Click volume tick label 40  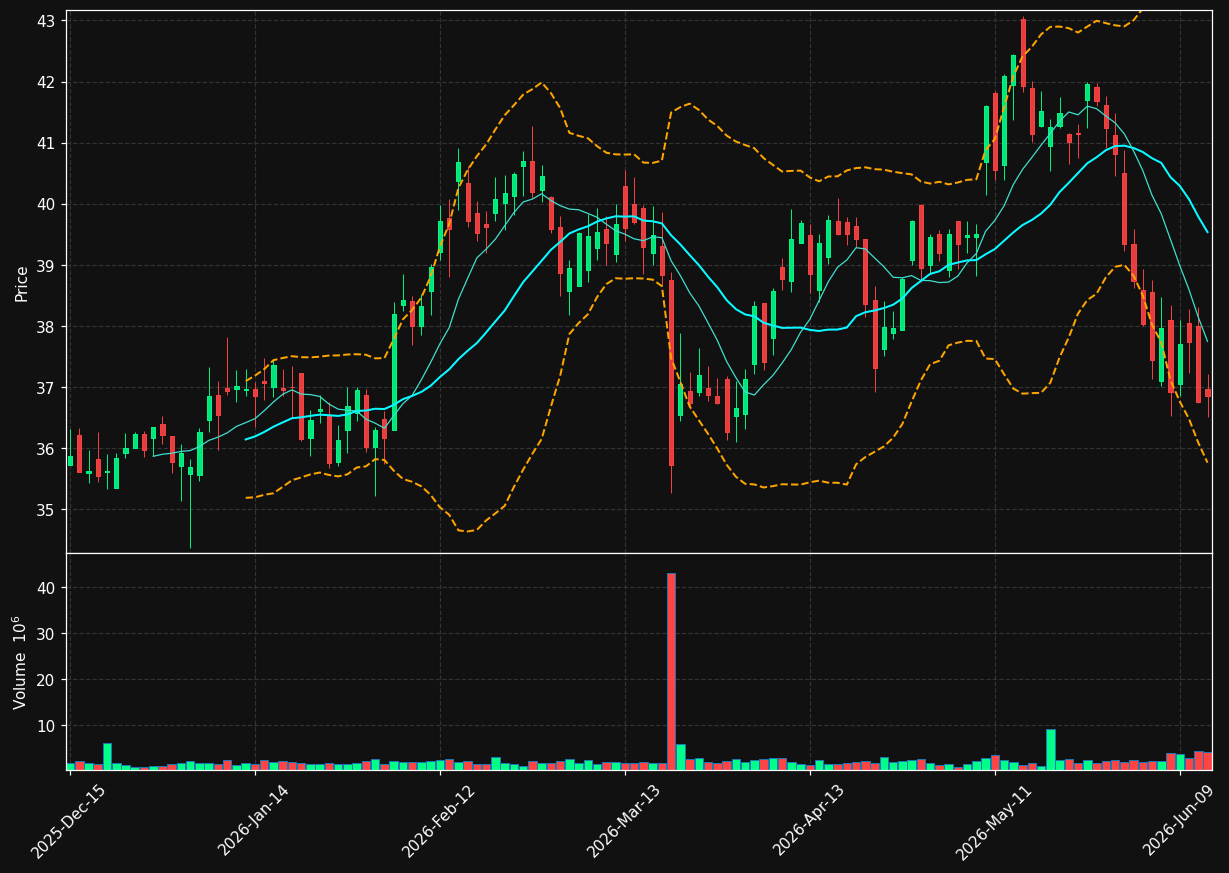pos(48,588)
